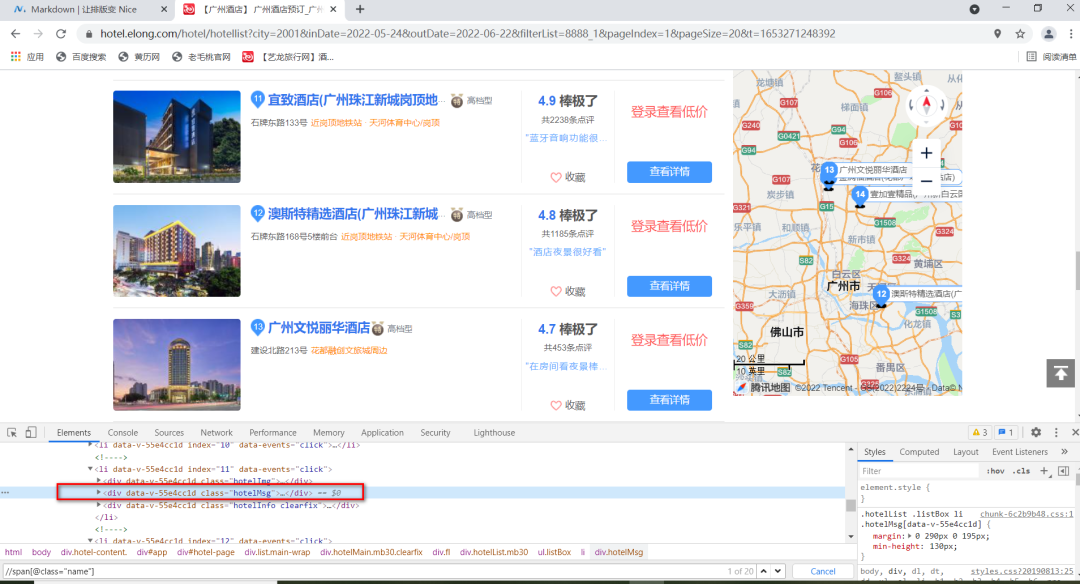The width and height of the screenshot is (1080, 584).
Task: Click the DevTools warnings badge showing 3
Action: pyautogui.click(x=979, y=432)
